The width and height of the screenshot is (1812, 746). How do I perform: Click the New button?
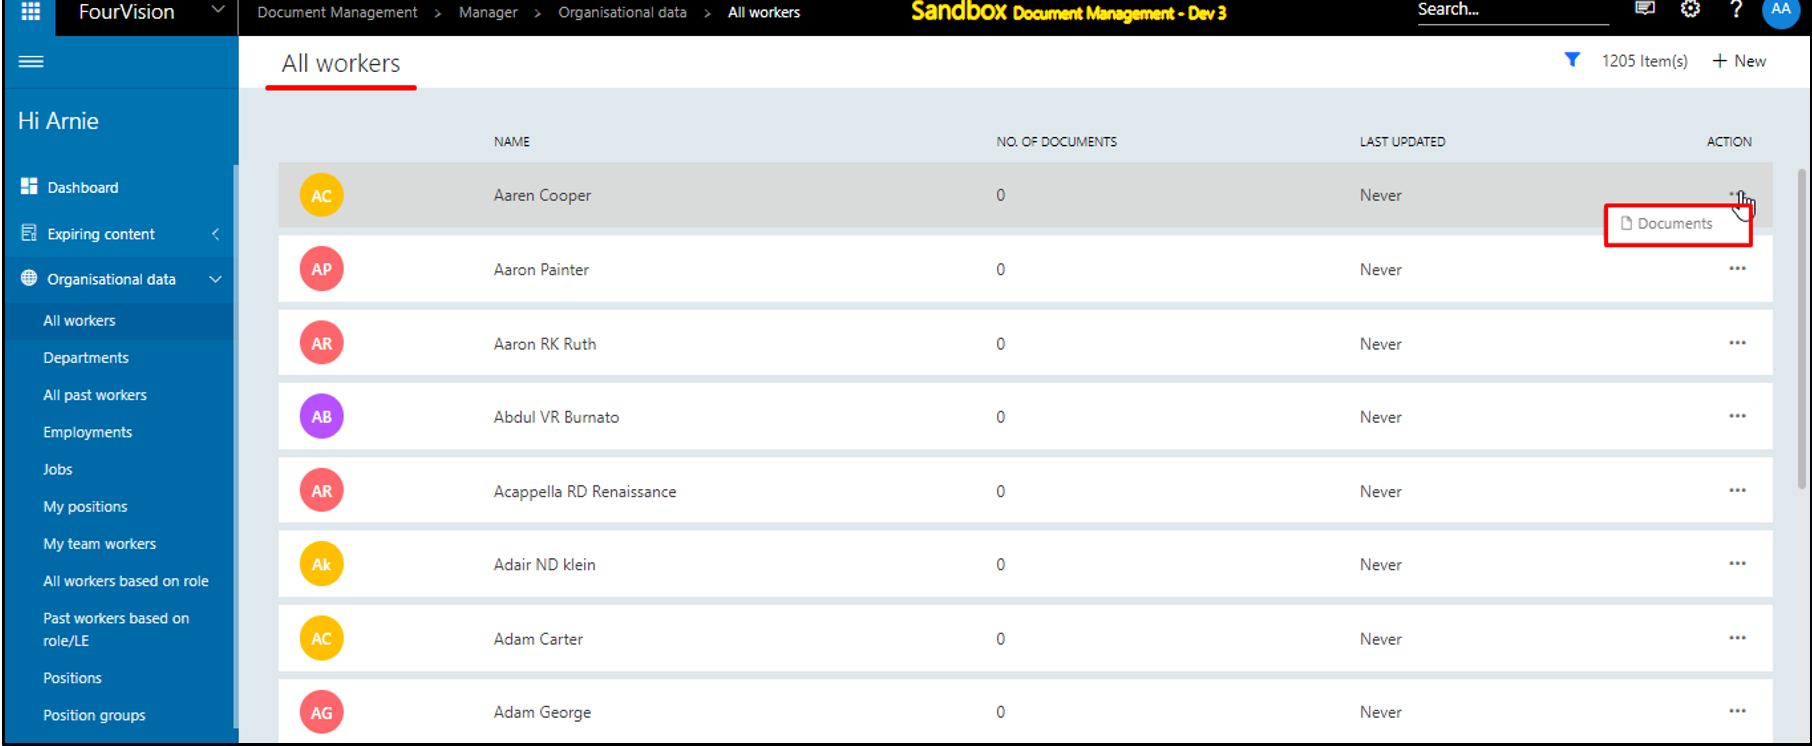tap(1739, 61)
